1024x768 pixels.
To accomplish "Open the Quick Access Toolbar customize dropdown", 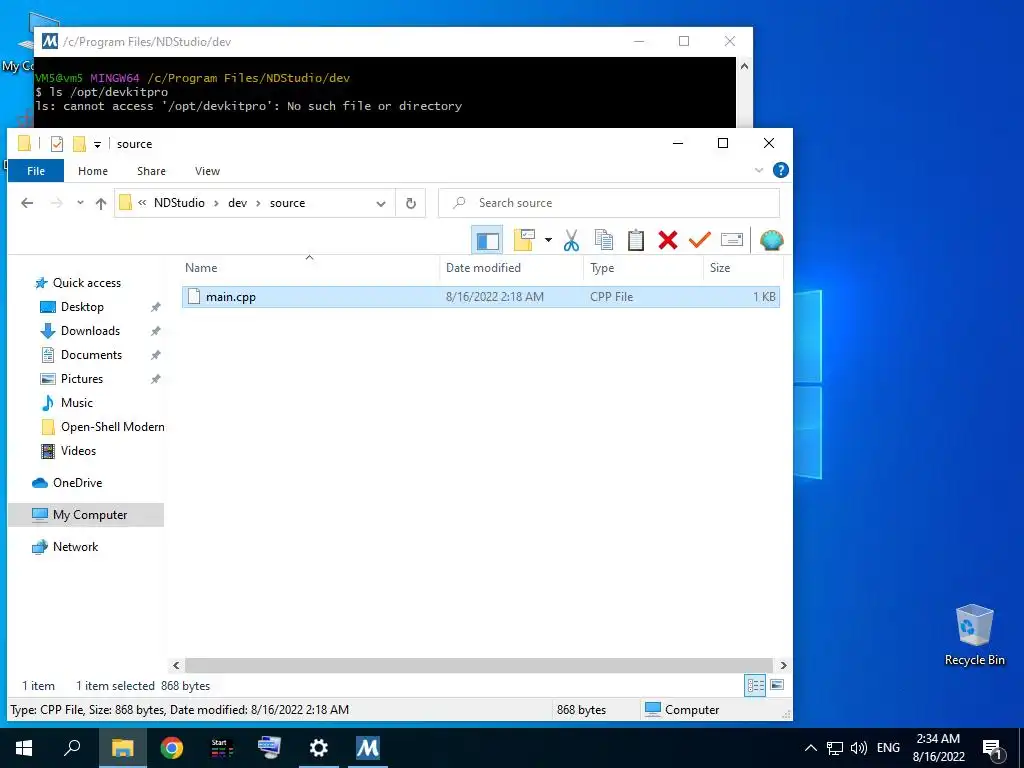I will 97,144.
